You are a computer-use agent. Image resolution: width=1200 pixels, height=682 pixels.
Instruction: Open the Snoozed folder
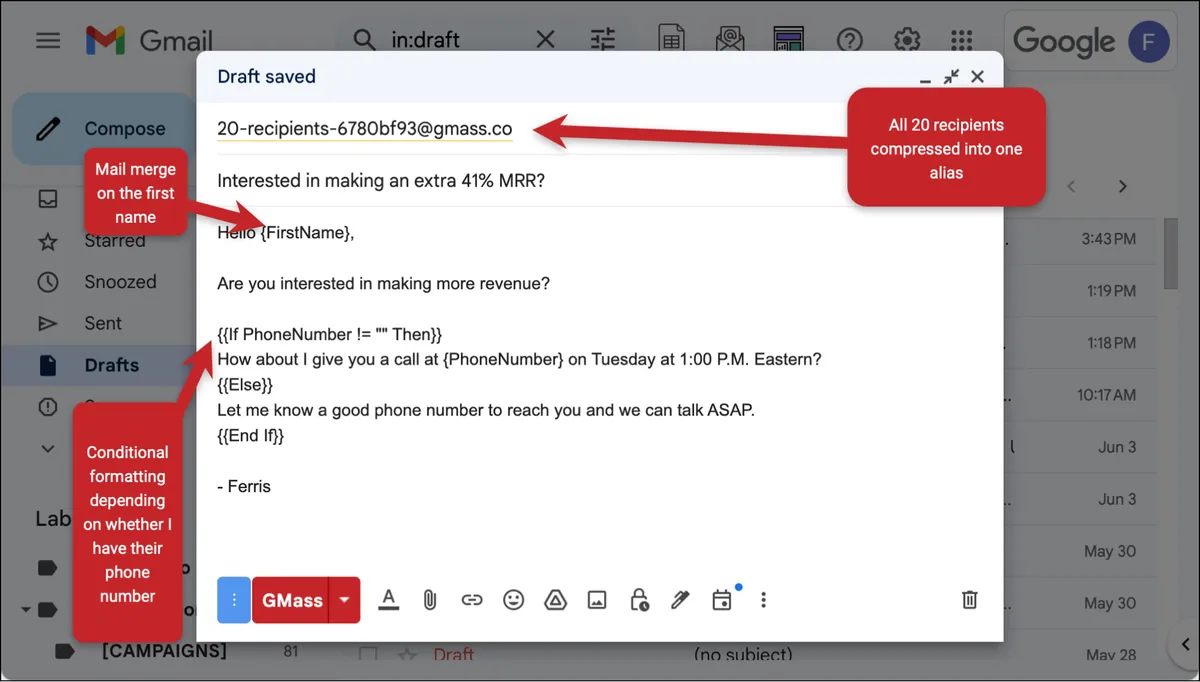point(120,282)
